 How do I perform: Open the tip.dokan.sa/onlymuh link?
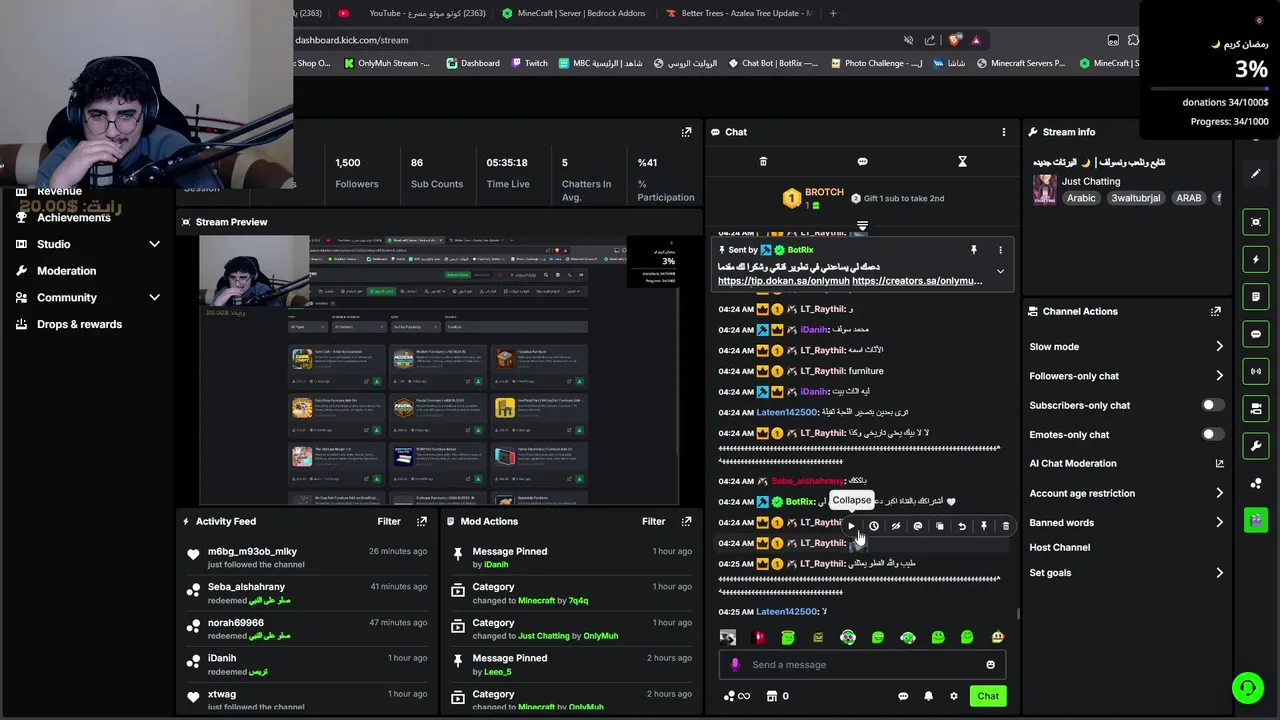[783, 281]
